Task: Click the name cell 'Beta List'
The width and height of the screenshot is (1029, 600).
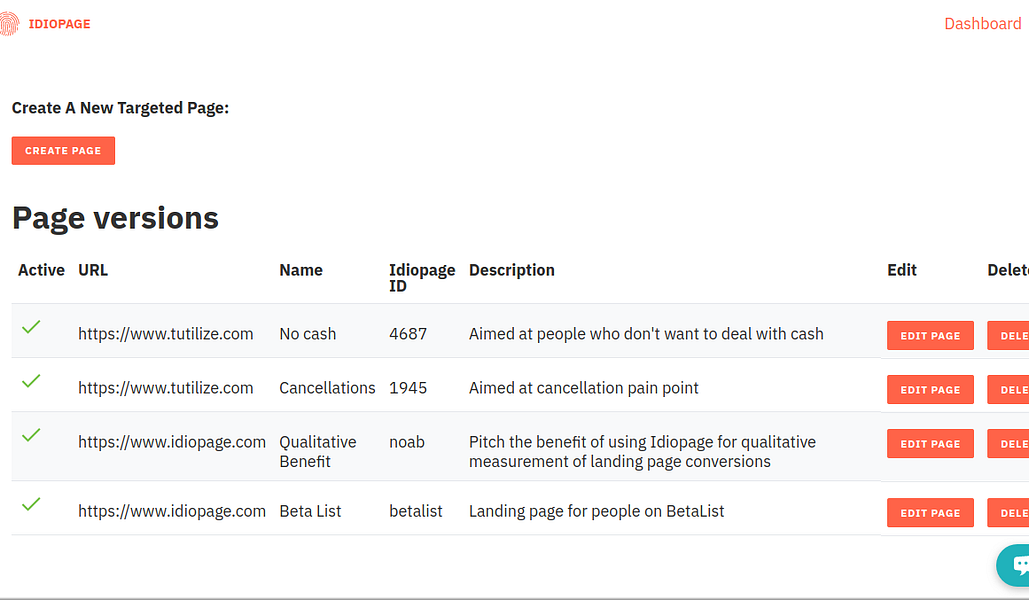Action: click(310, 511)
